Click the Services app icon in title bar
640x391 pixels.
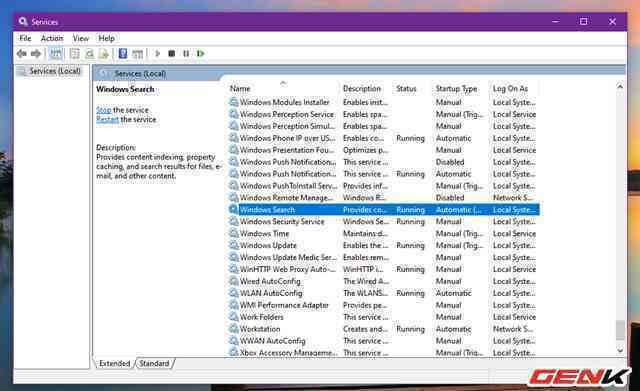click(23, 22)
